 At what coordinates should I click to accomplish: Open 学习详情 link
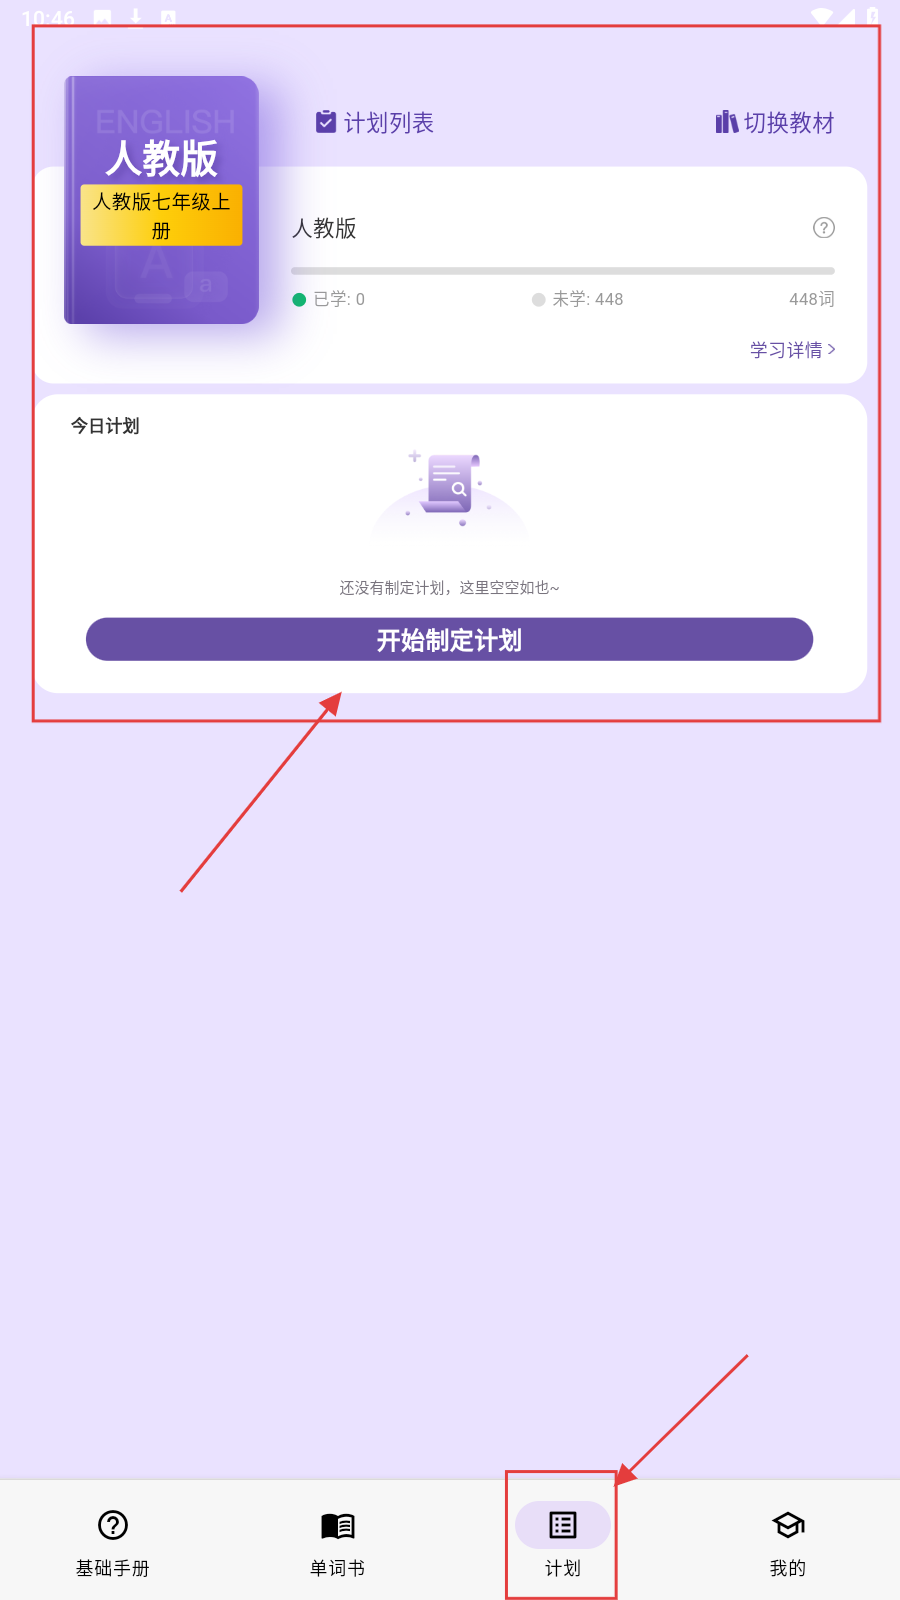[786, 350]
